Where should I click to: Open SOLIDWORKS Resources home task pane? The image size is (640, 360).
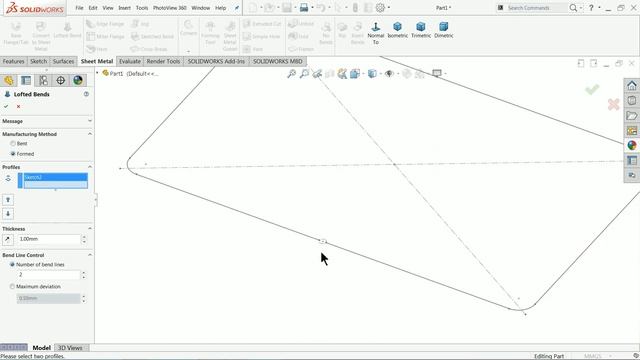tap(632, 85)
